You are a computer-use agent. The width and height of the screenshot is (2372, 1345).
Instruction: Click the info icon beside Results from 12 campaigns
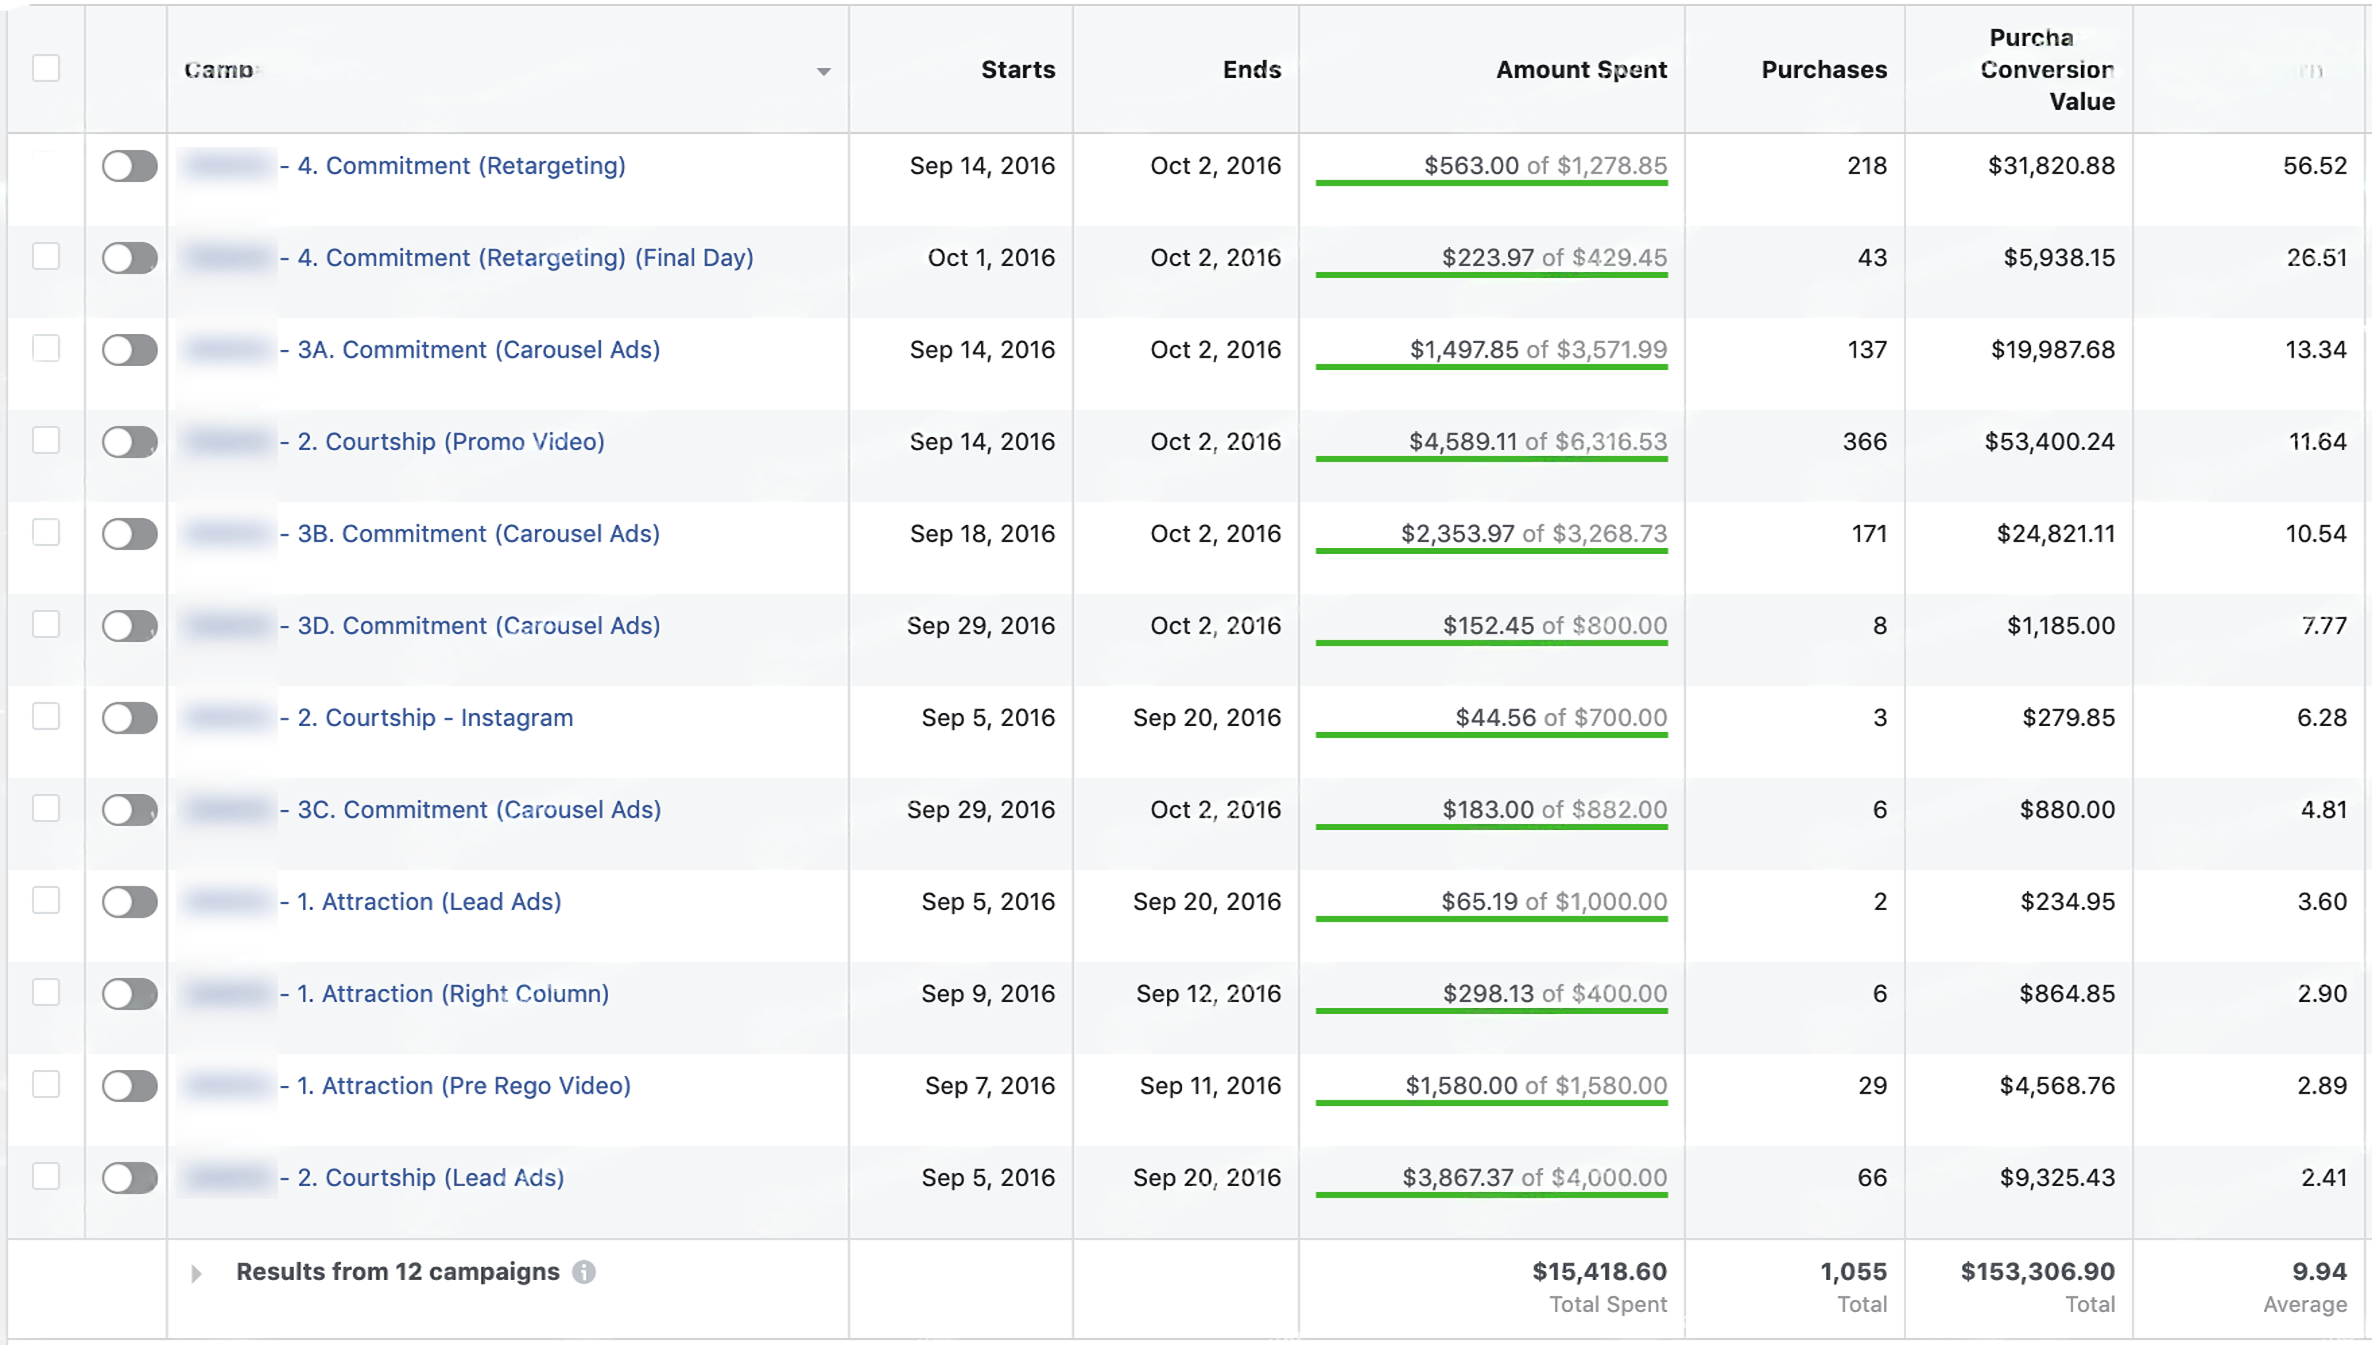[584, 1272]
